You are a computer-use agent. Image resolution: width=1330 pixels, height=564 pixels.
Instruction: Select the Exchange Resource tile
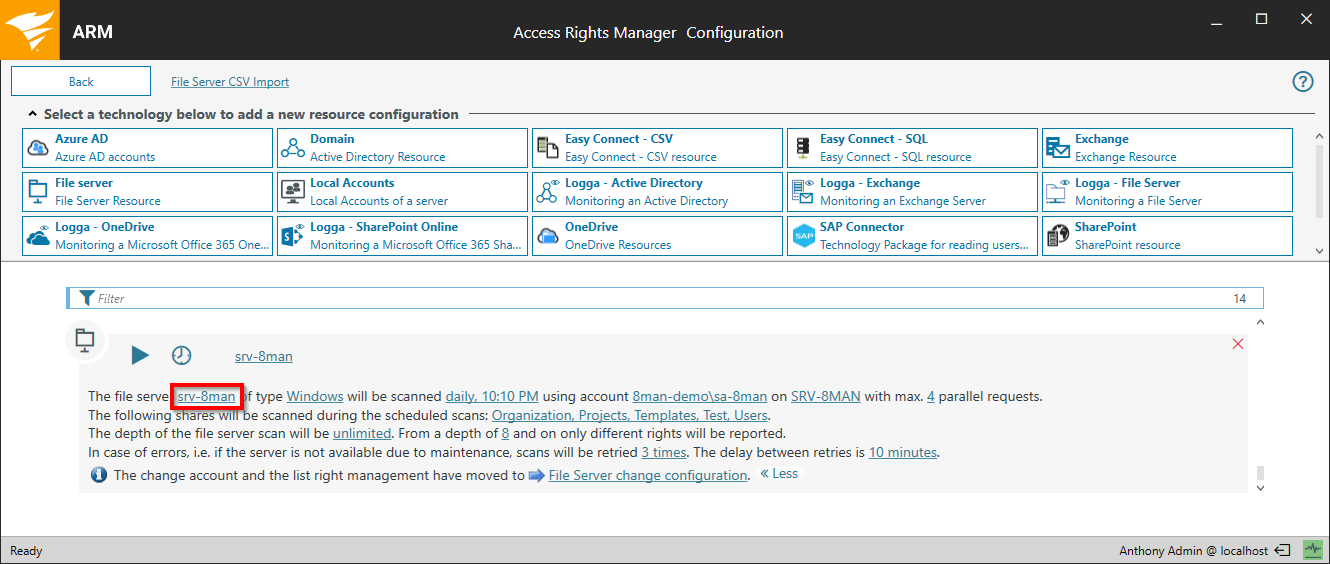click(x=1167, y=148)
